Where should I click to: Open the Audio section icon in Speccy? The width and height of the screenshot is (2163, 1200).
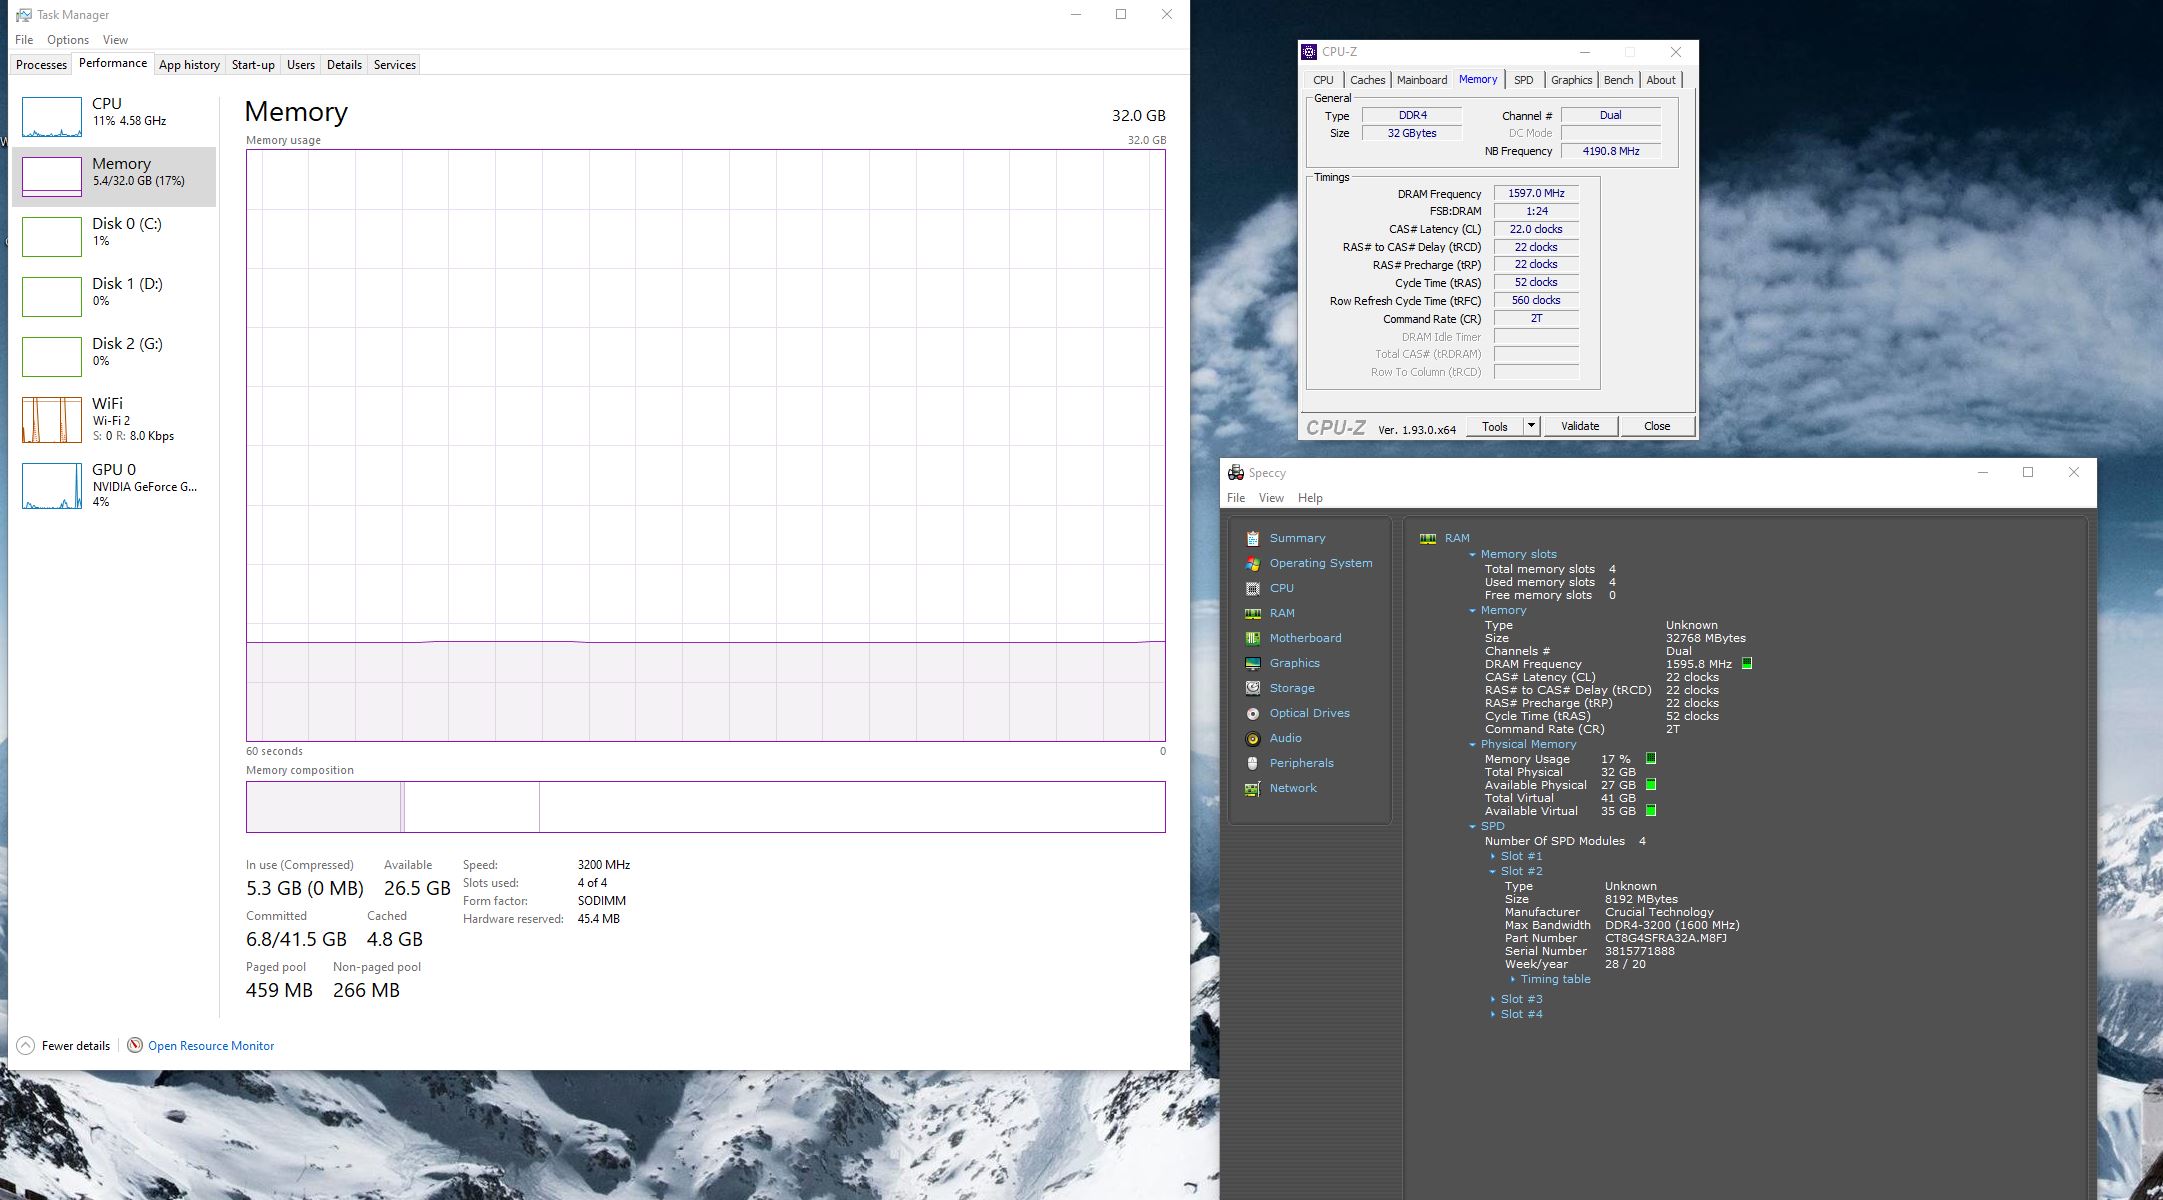coord(1252,738)
